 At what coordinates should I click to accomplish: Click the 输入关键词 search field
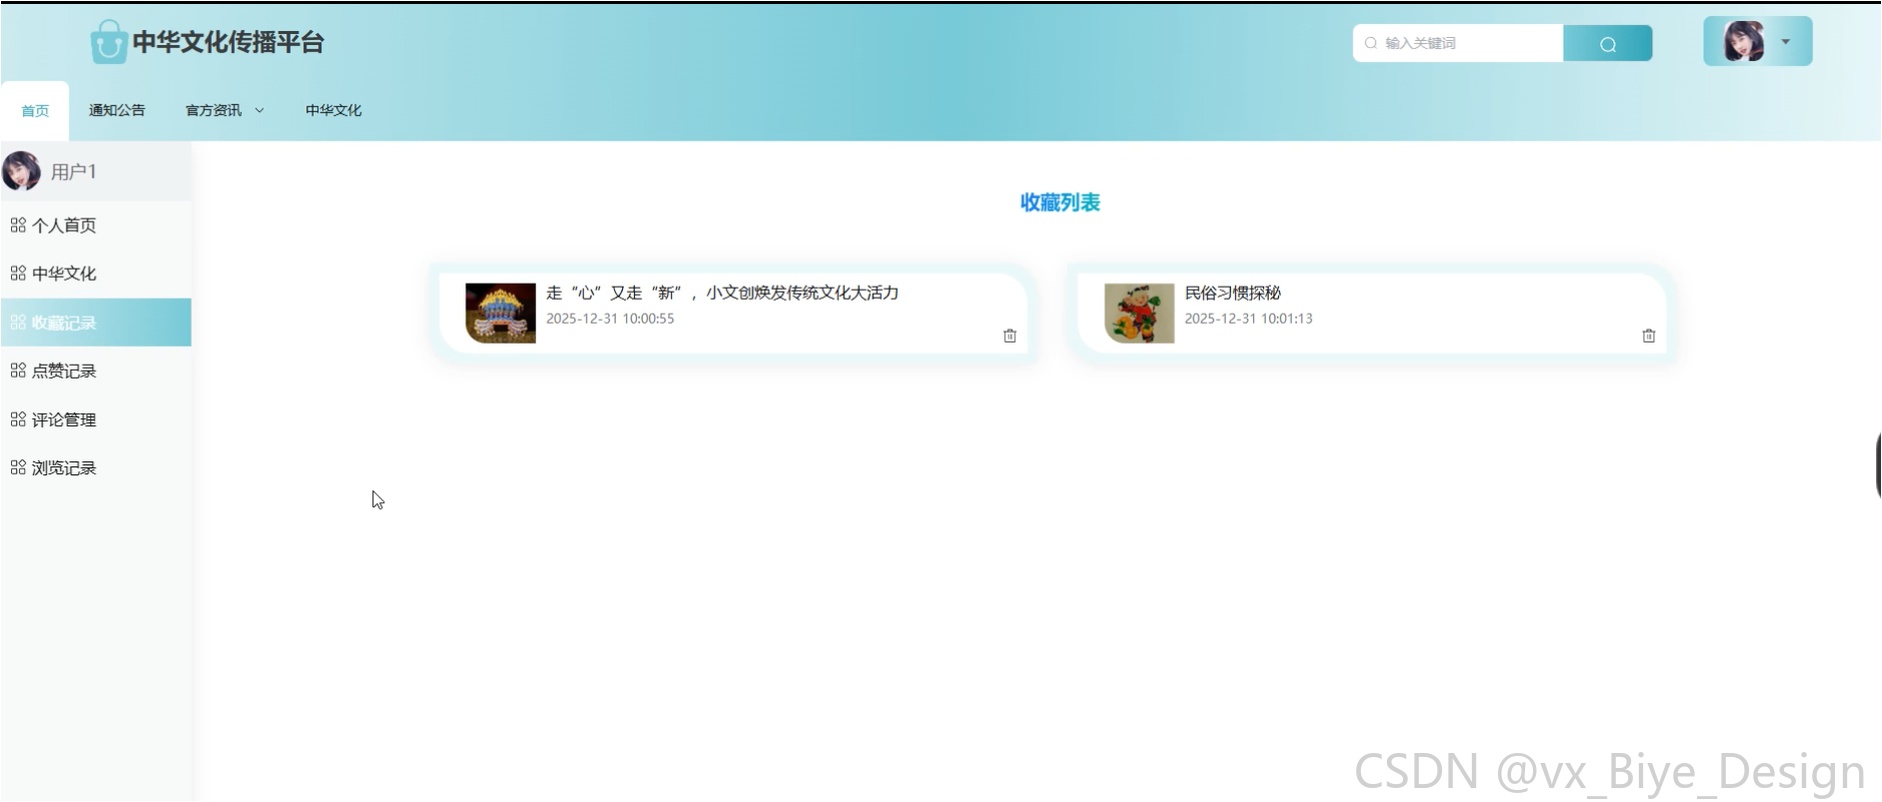tap(1458, 43)
